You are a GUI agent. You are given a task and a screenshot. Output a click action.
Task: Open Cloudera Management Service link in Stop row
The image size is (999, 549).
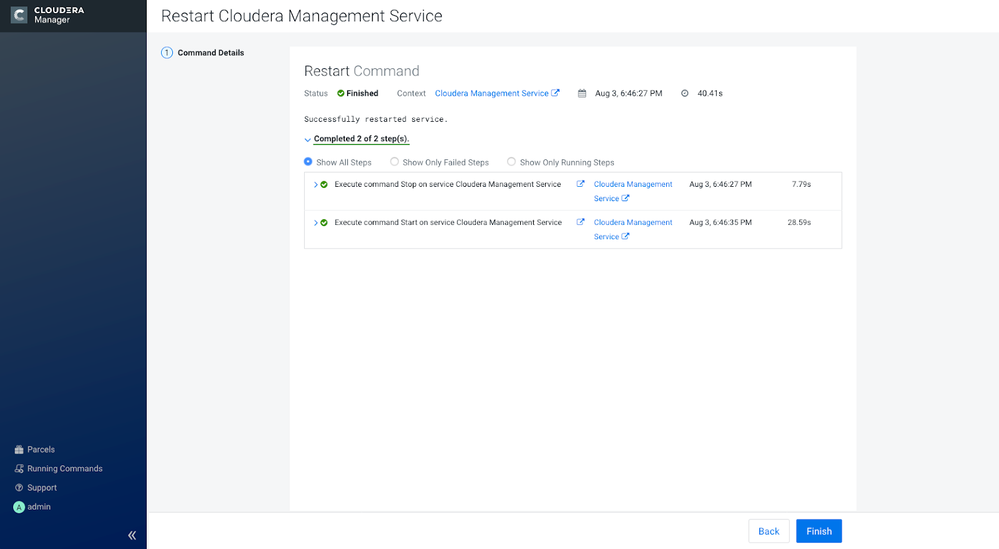point(633,191)
